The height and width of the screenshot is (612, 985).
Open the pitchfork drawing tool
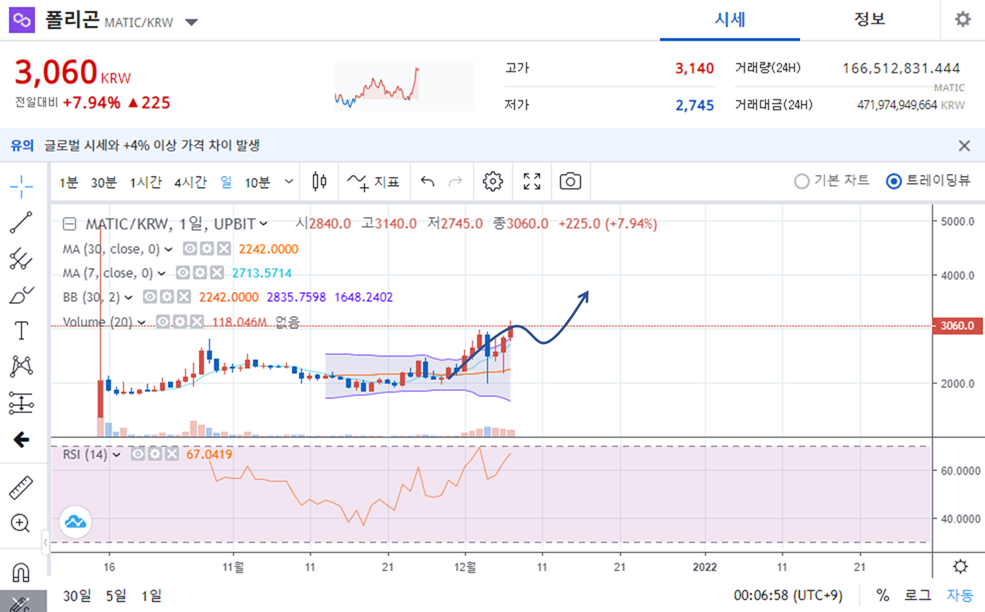(x=21, y=258)
